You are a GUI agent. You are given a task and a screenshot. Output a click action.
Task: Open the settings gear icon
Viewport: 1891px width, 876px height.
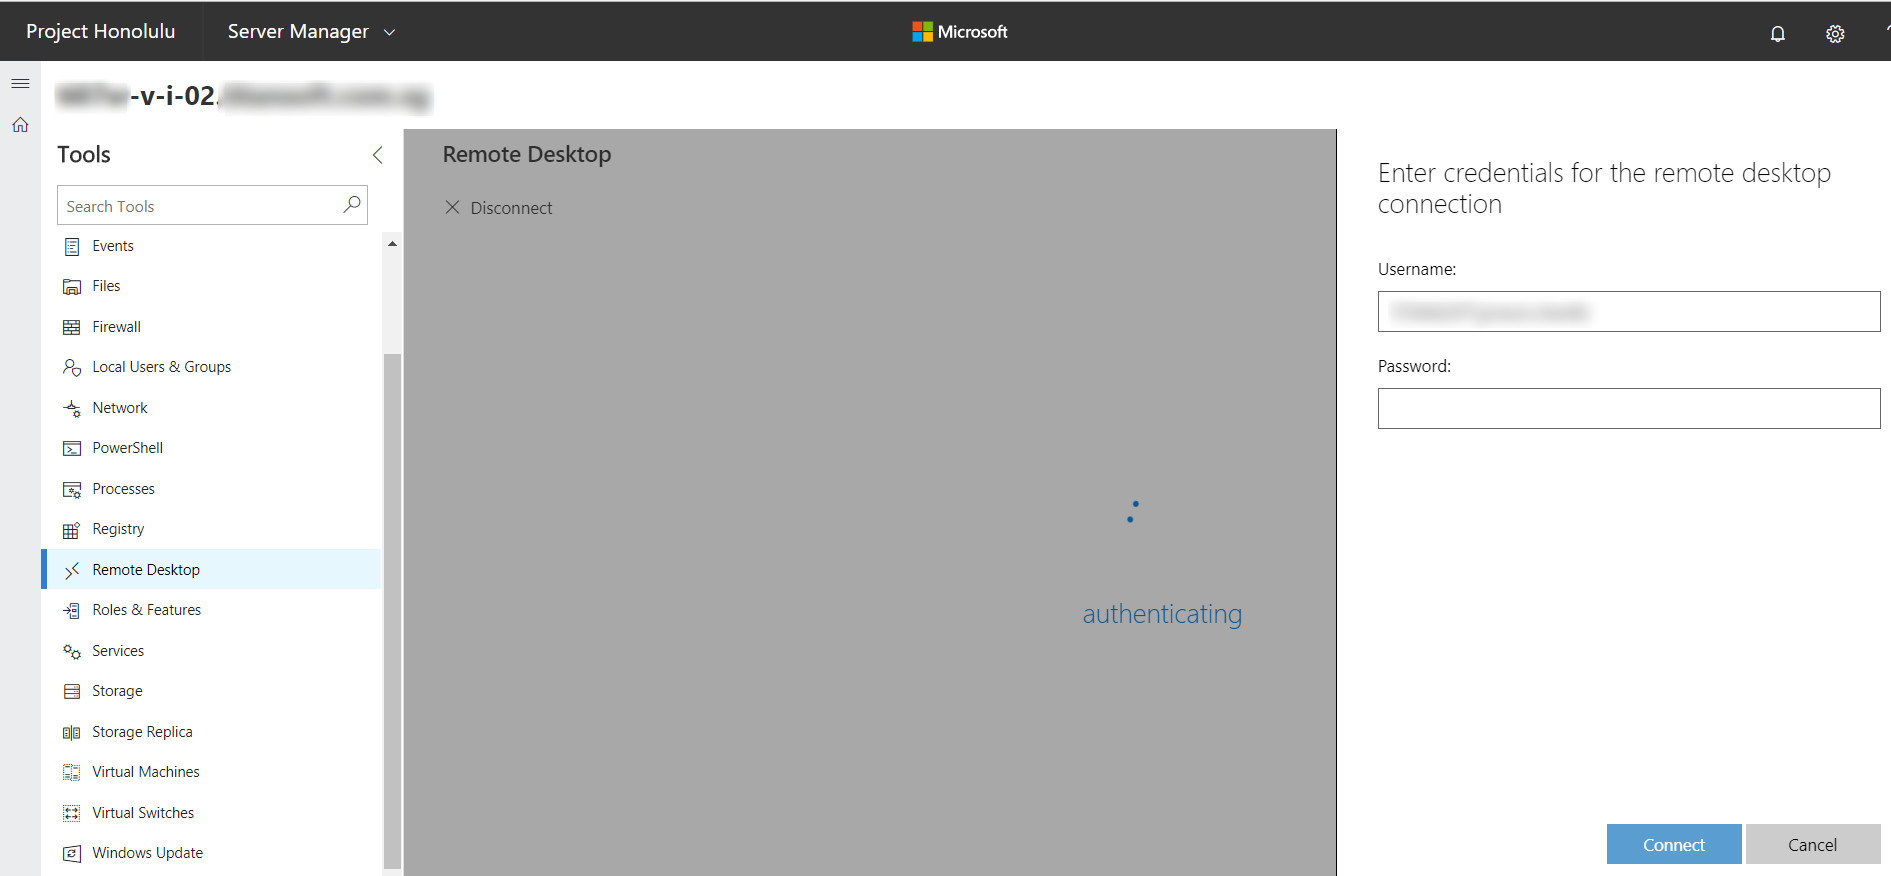tap(1835, 33)
